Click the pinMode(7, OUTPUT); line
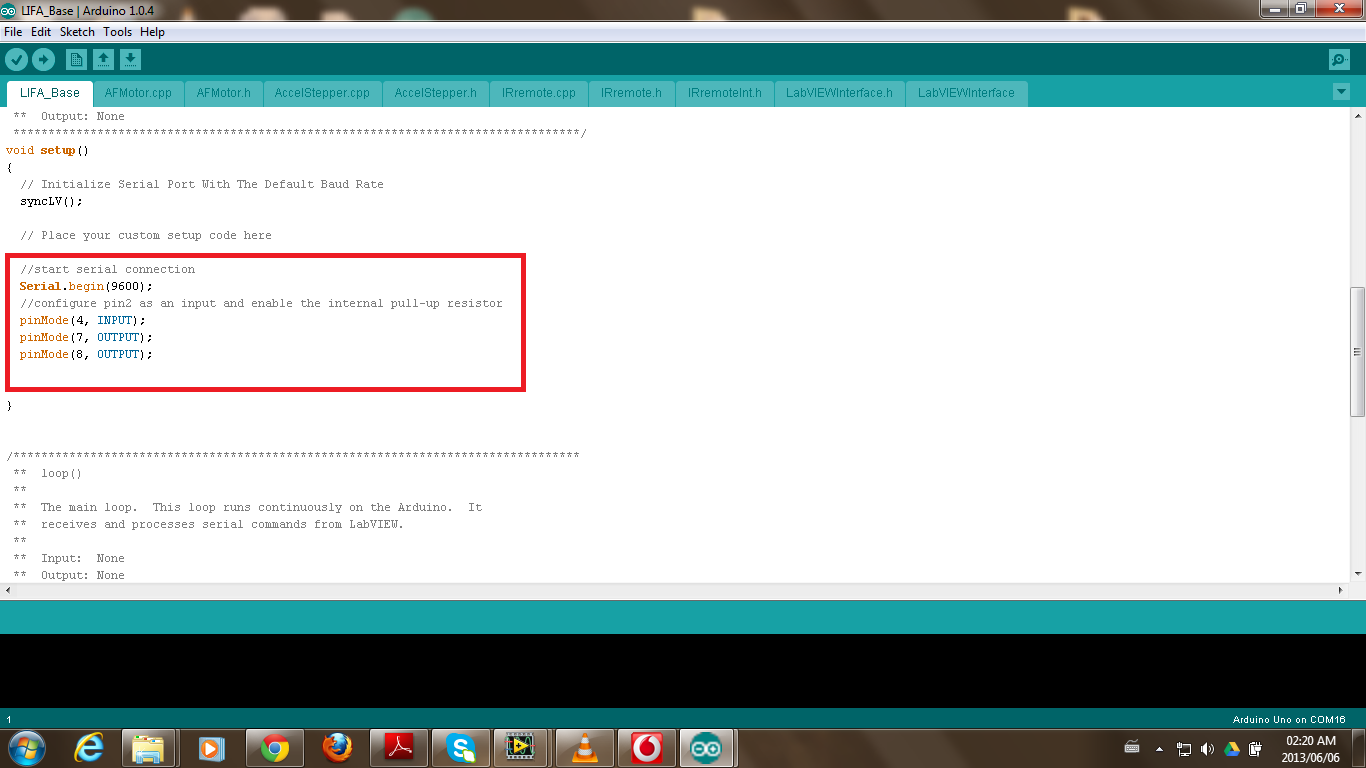 point(86,337)
